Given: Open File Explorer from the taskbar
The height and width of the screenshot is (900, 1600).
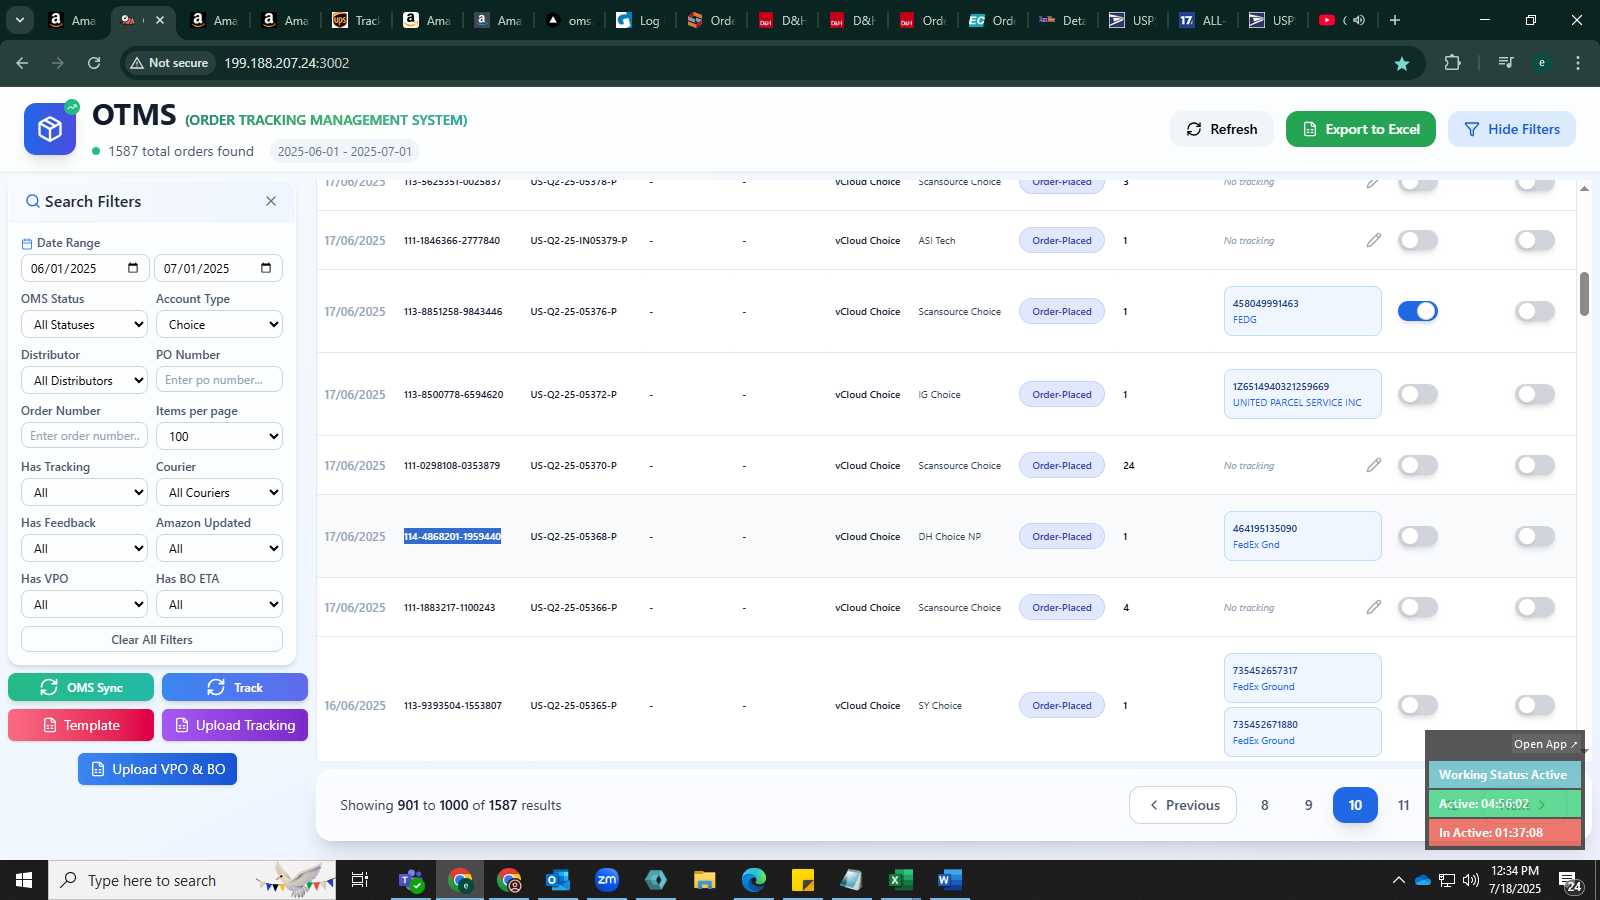Looking at the screenshot, I should (x=705, y=880).
